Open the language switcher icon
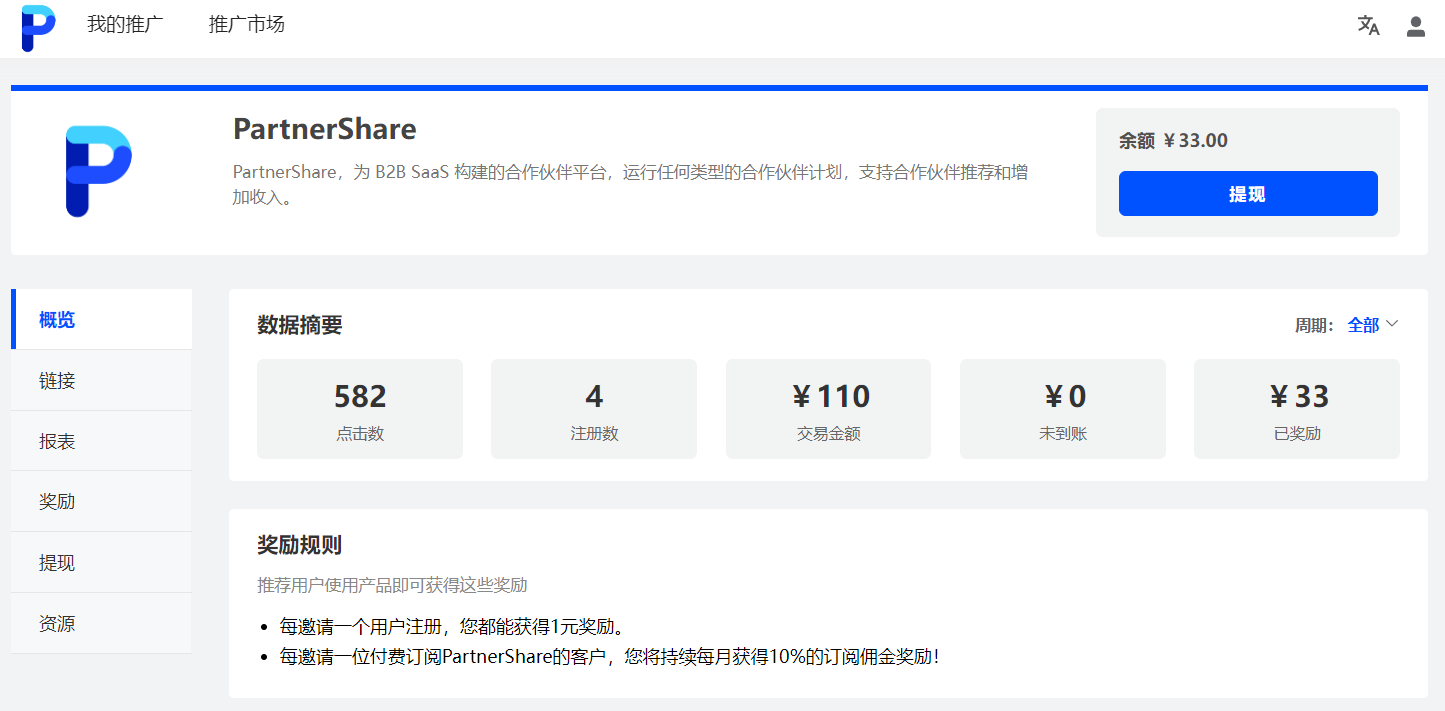This screenshot has width=1445, height=711. click(x=1368, y=26)
